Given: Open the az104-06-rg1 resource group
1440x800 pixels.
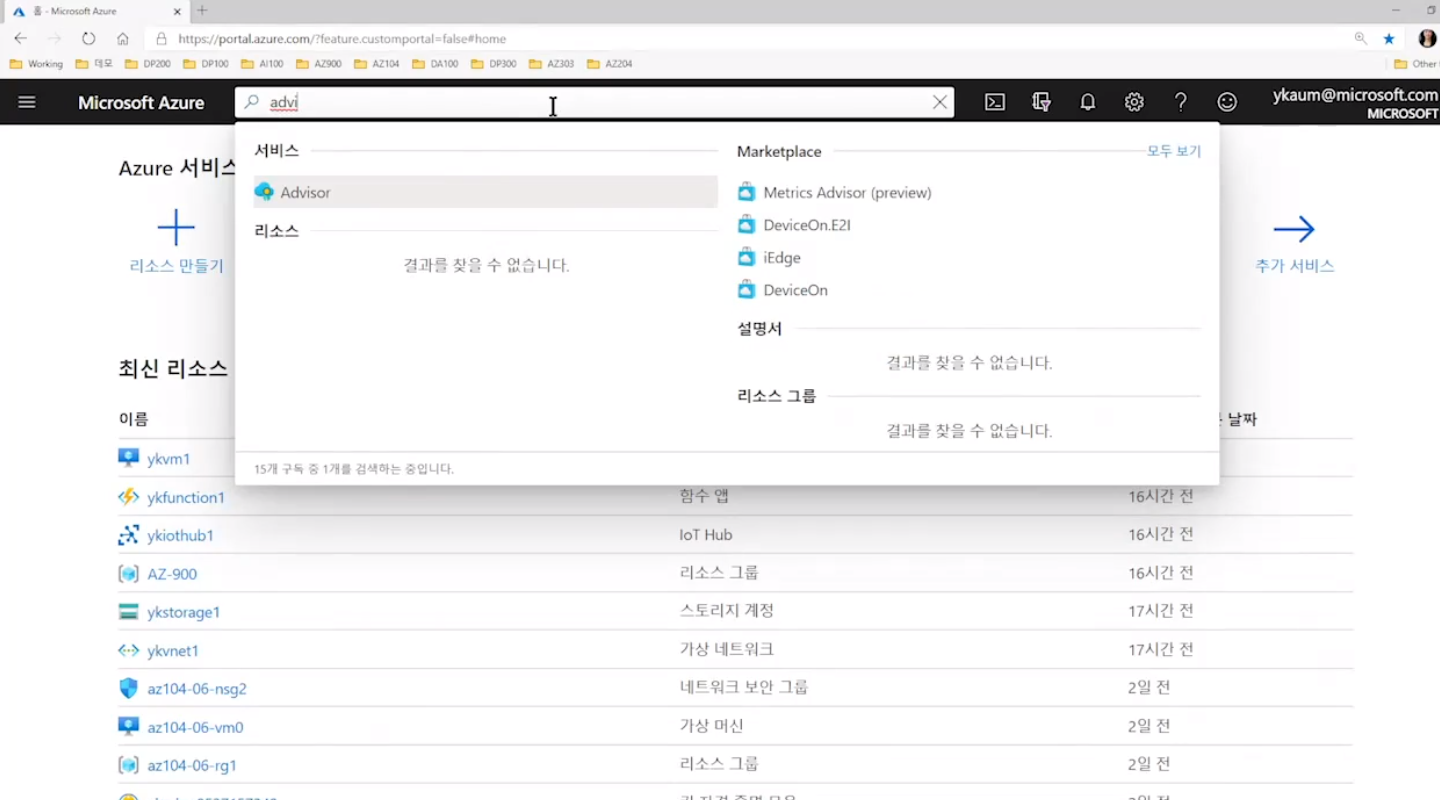Looking at the screenshot, I should 192,765.
